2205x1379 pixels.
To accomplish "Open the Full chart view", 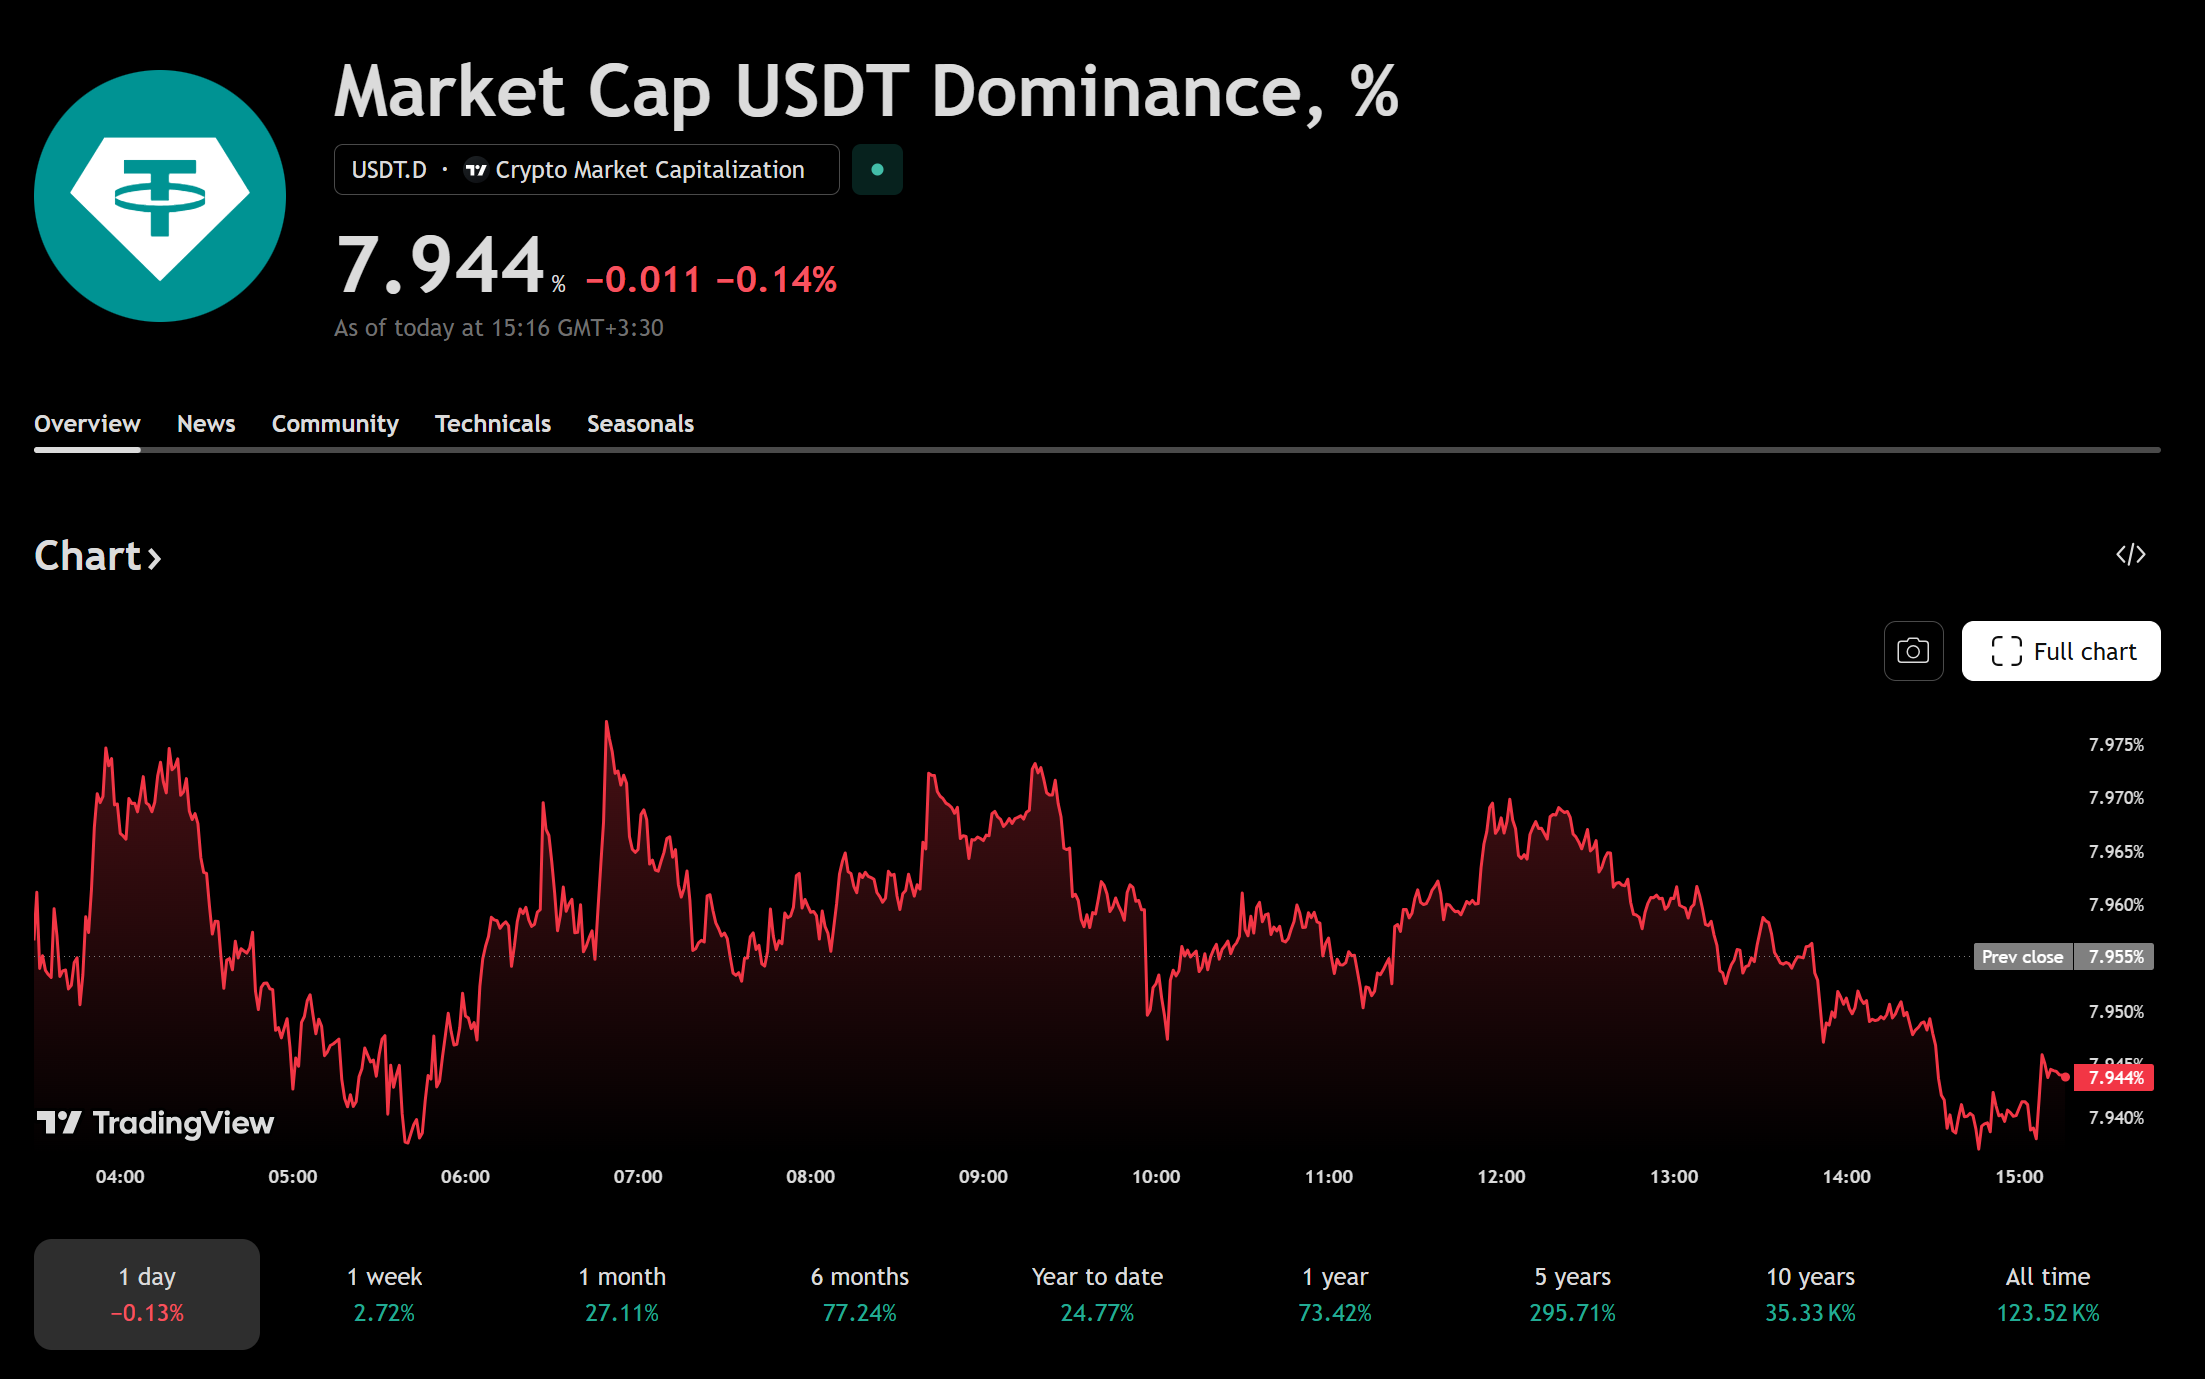I will pos(2061,651).
